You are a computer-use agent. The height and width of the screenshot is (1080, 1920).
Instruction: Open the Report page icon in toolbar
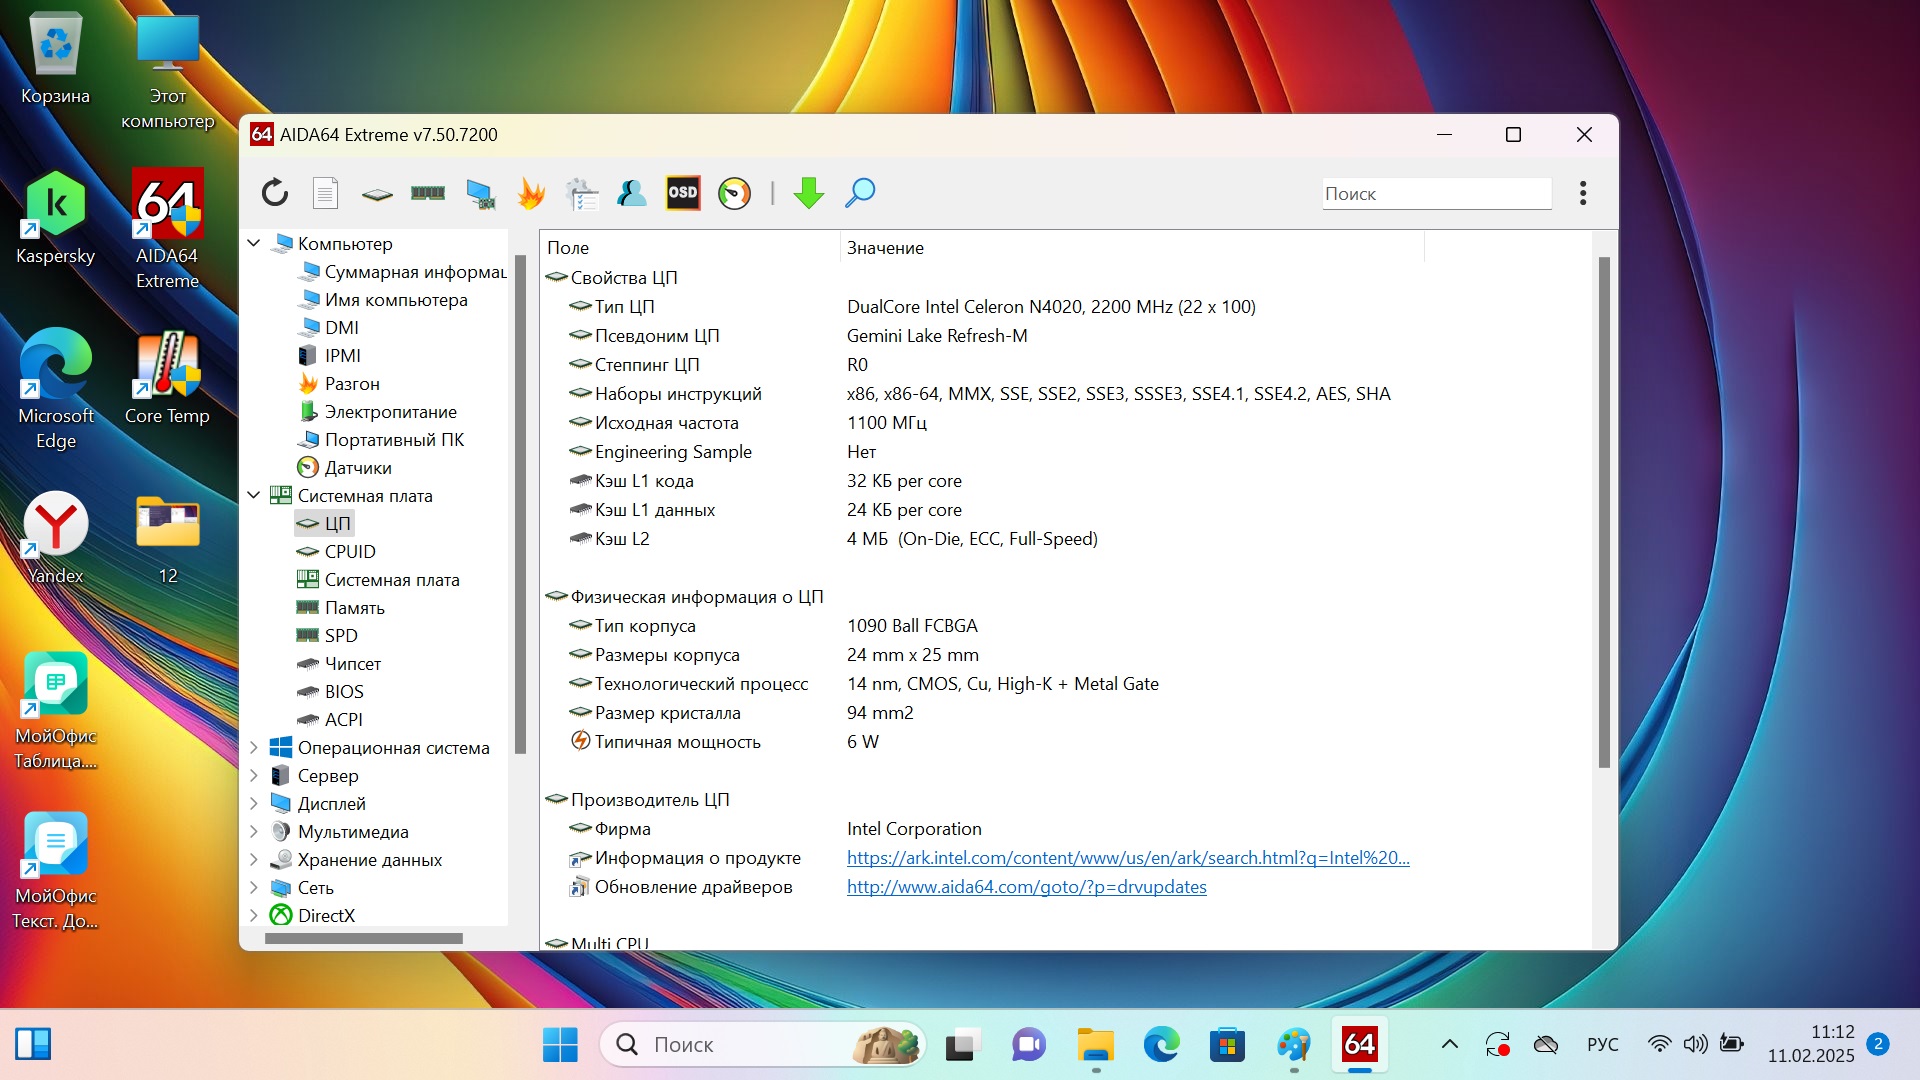click(x=325, y=193)
